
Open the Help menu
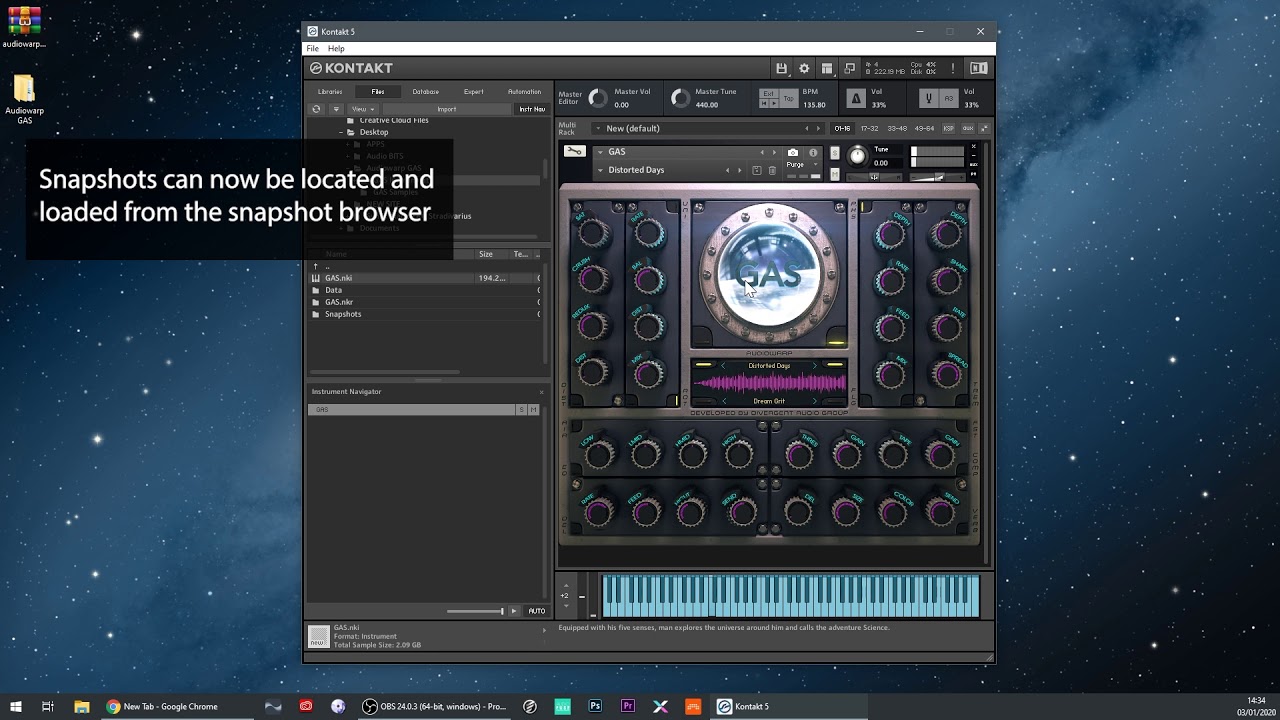336,48
